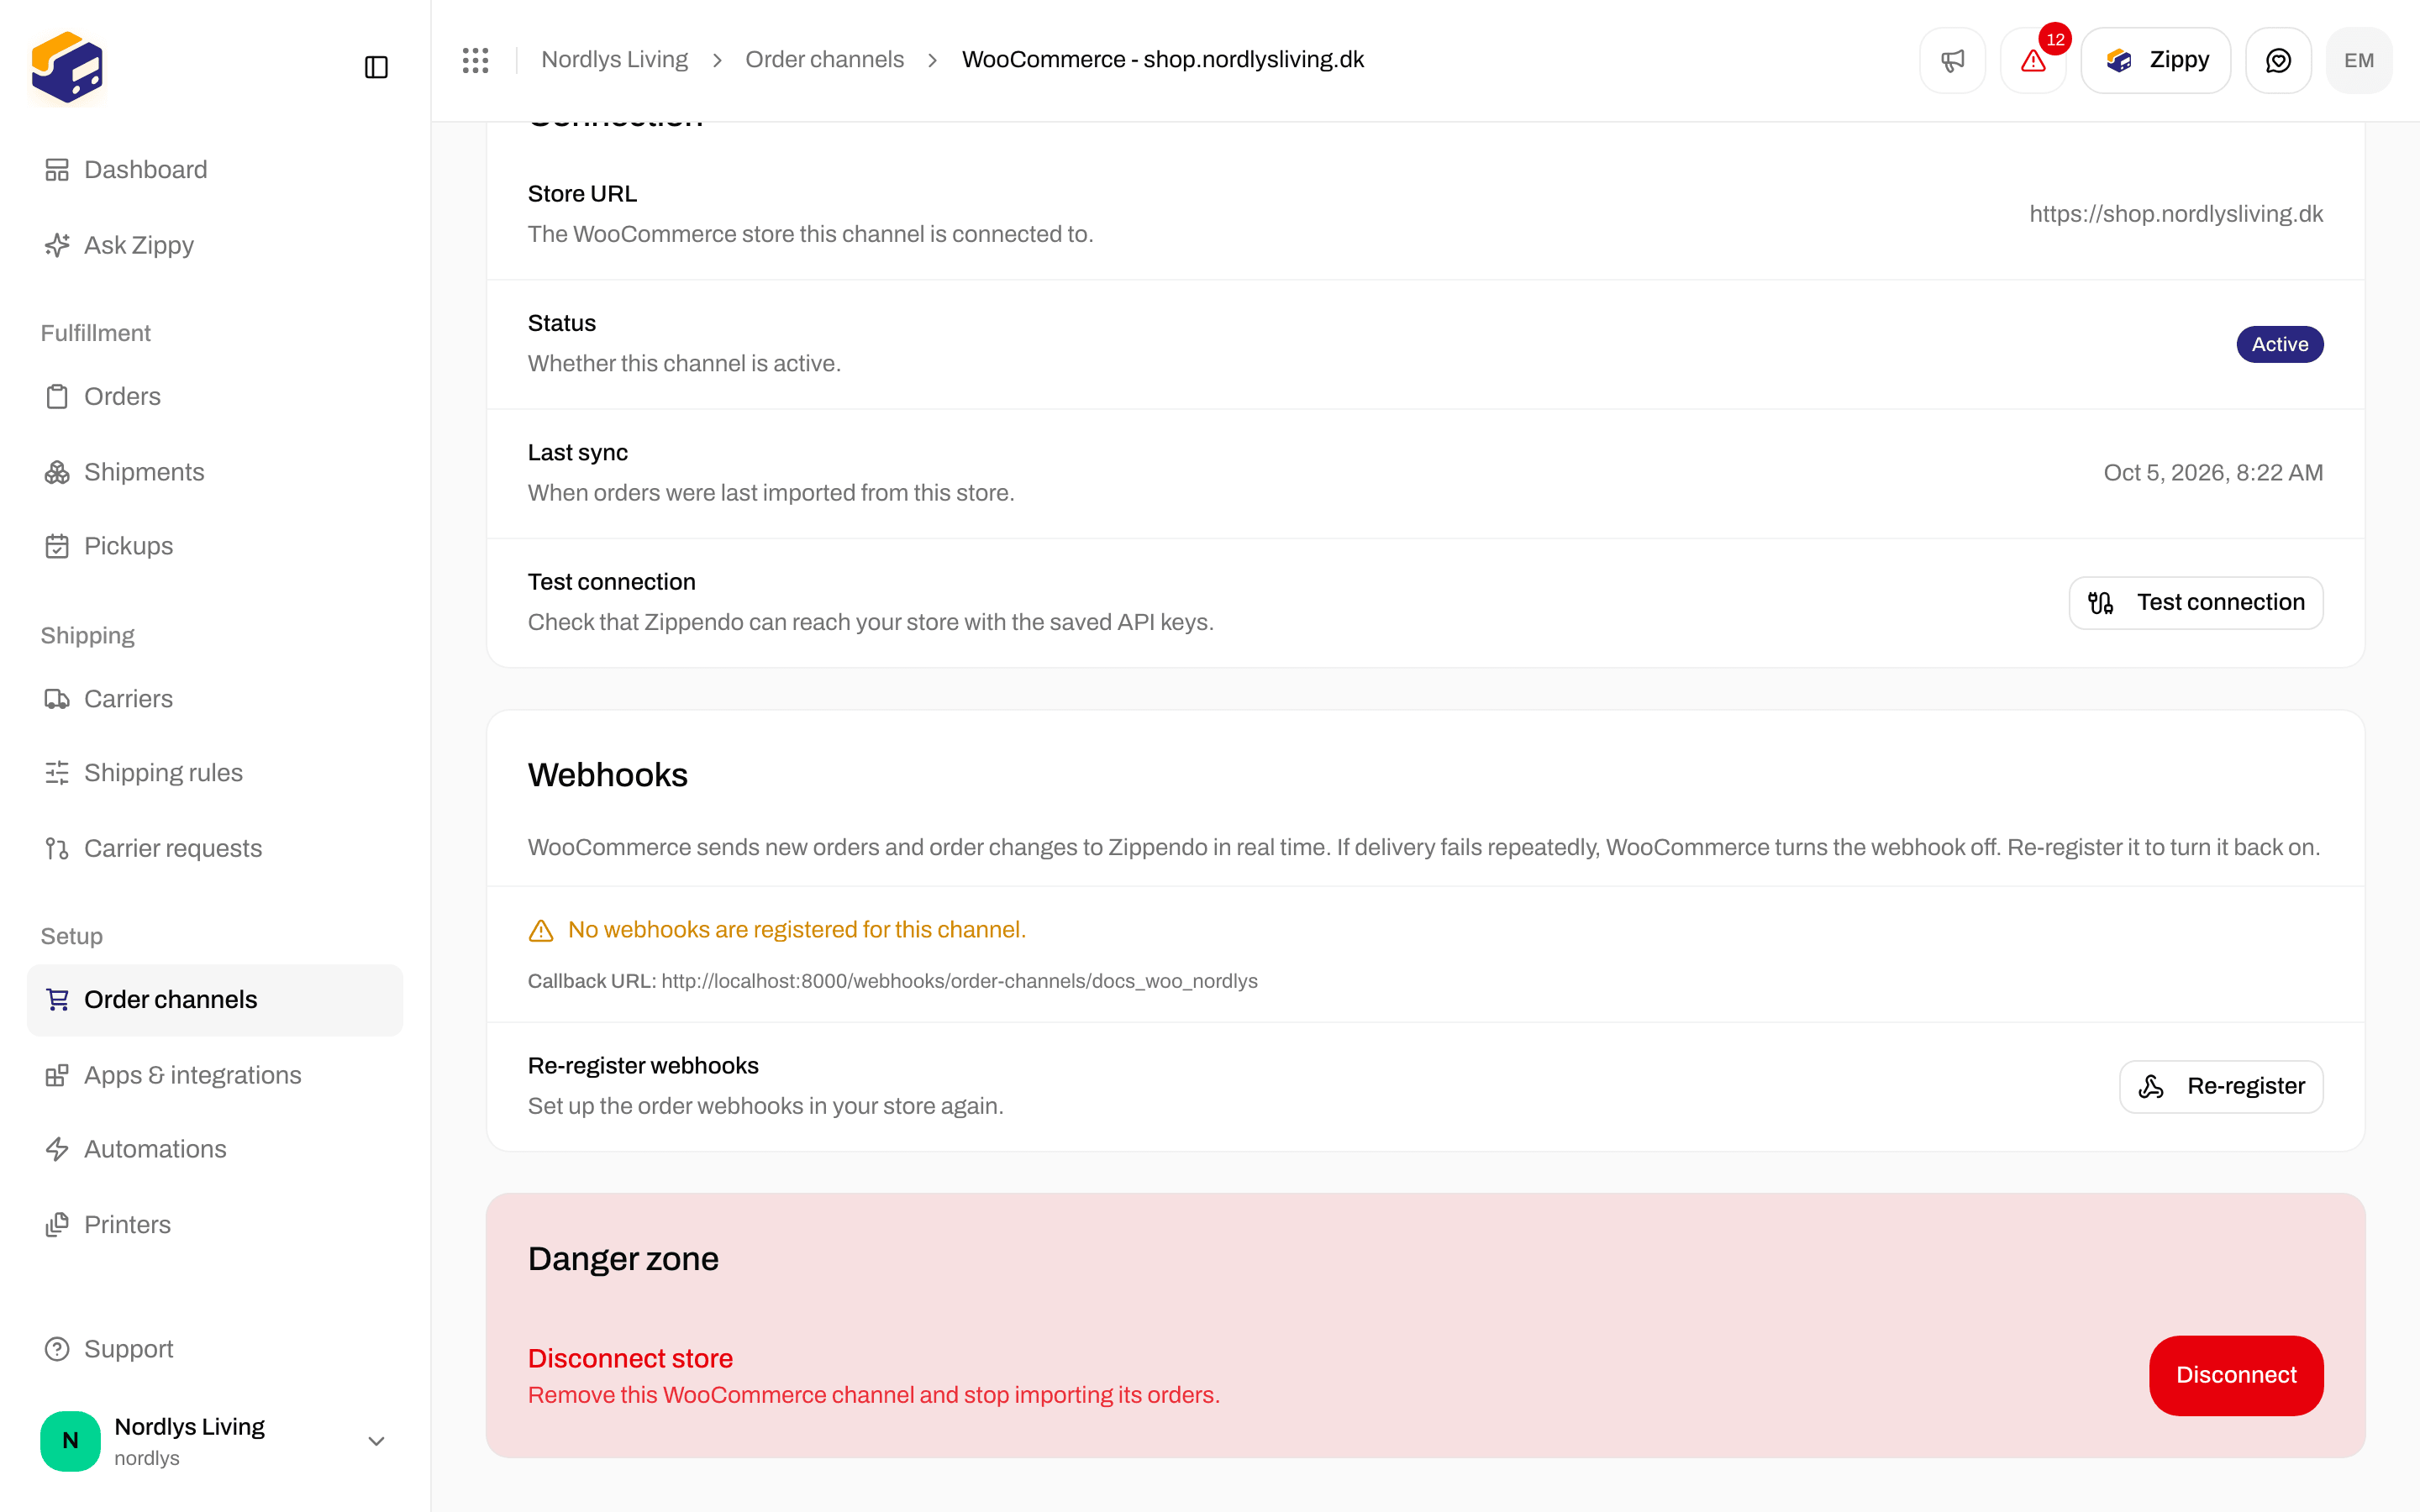Re-register the webhooks
Screen dimensions: 2420x1512
coord(2221,1086)
